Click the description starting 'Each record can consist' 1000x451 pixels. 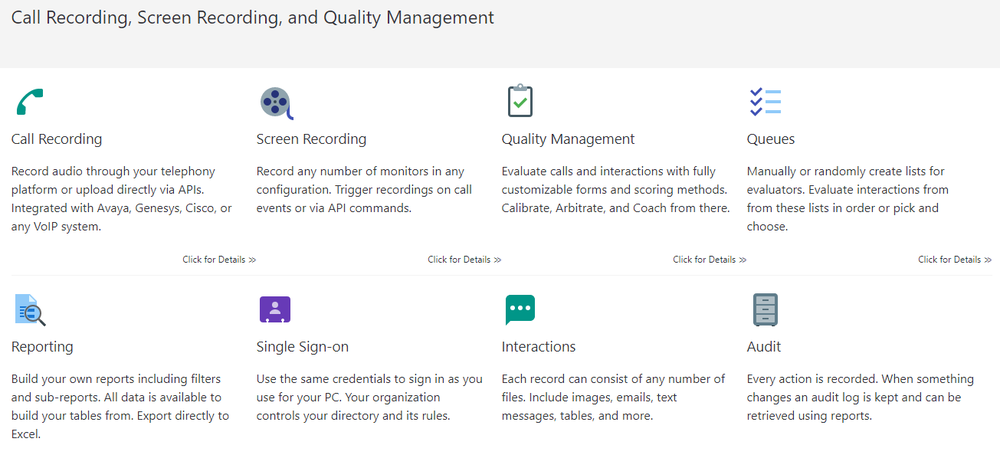click(x=613, y=397)
